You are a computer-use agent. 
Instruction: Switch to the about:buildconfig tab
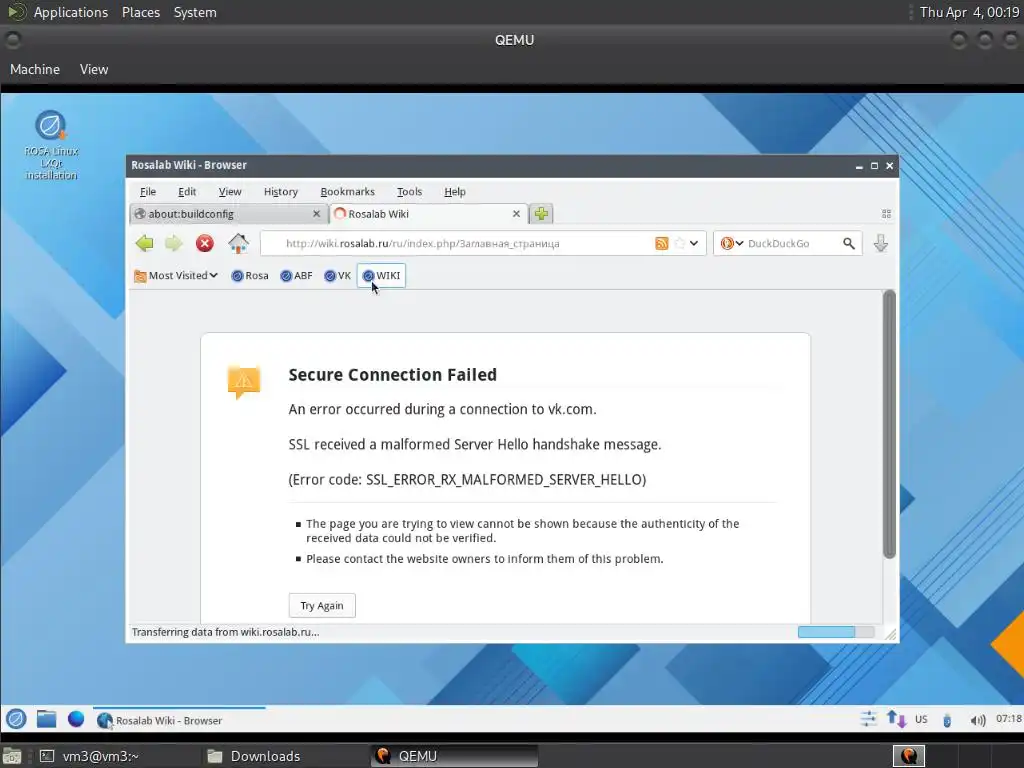tap(229, 214)
